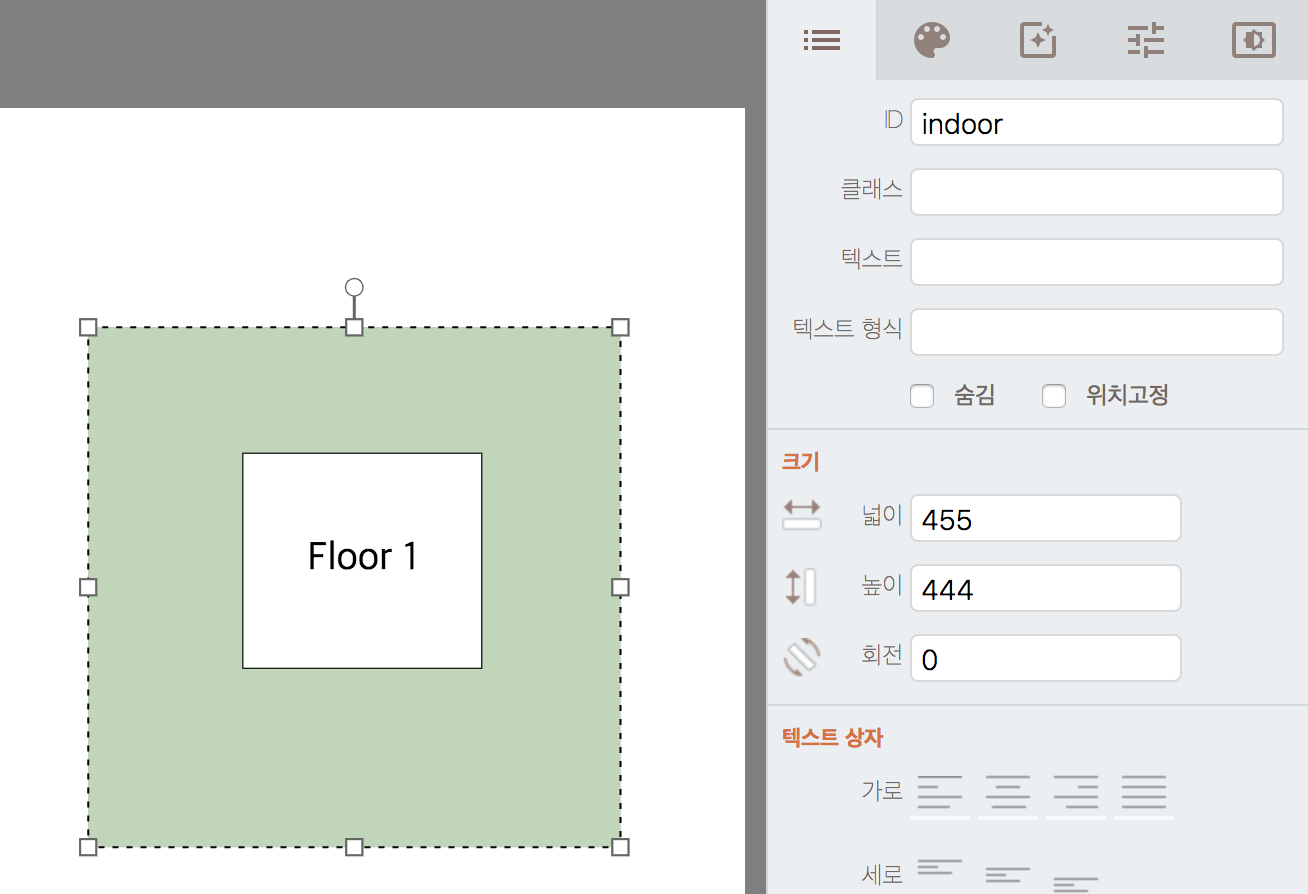Align text right horizontally
The image size is (1308, 894).
click(x=1076, y=794)
